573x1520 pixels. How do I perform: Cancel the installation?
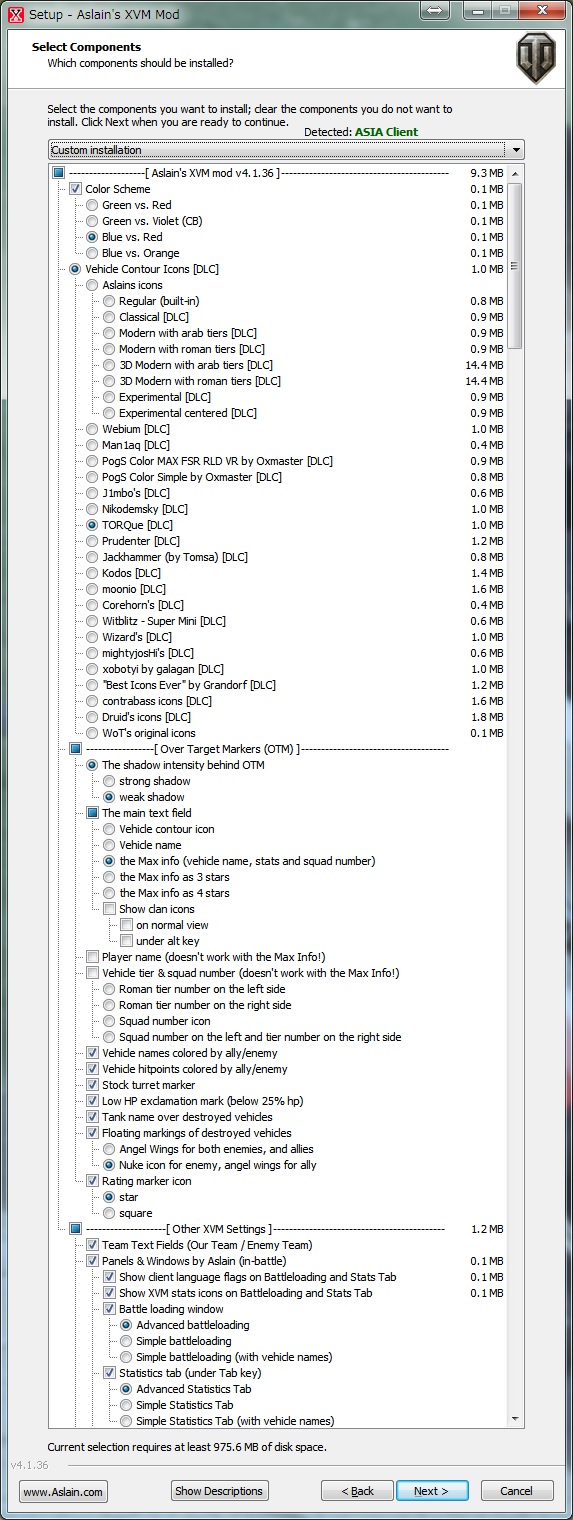(x=517, y=1491)
